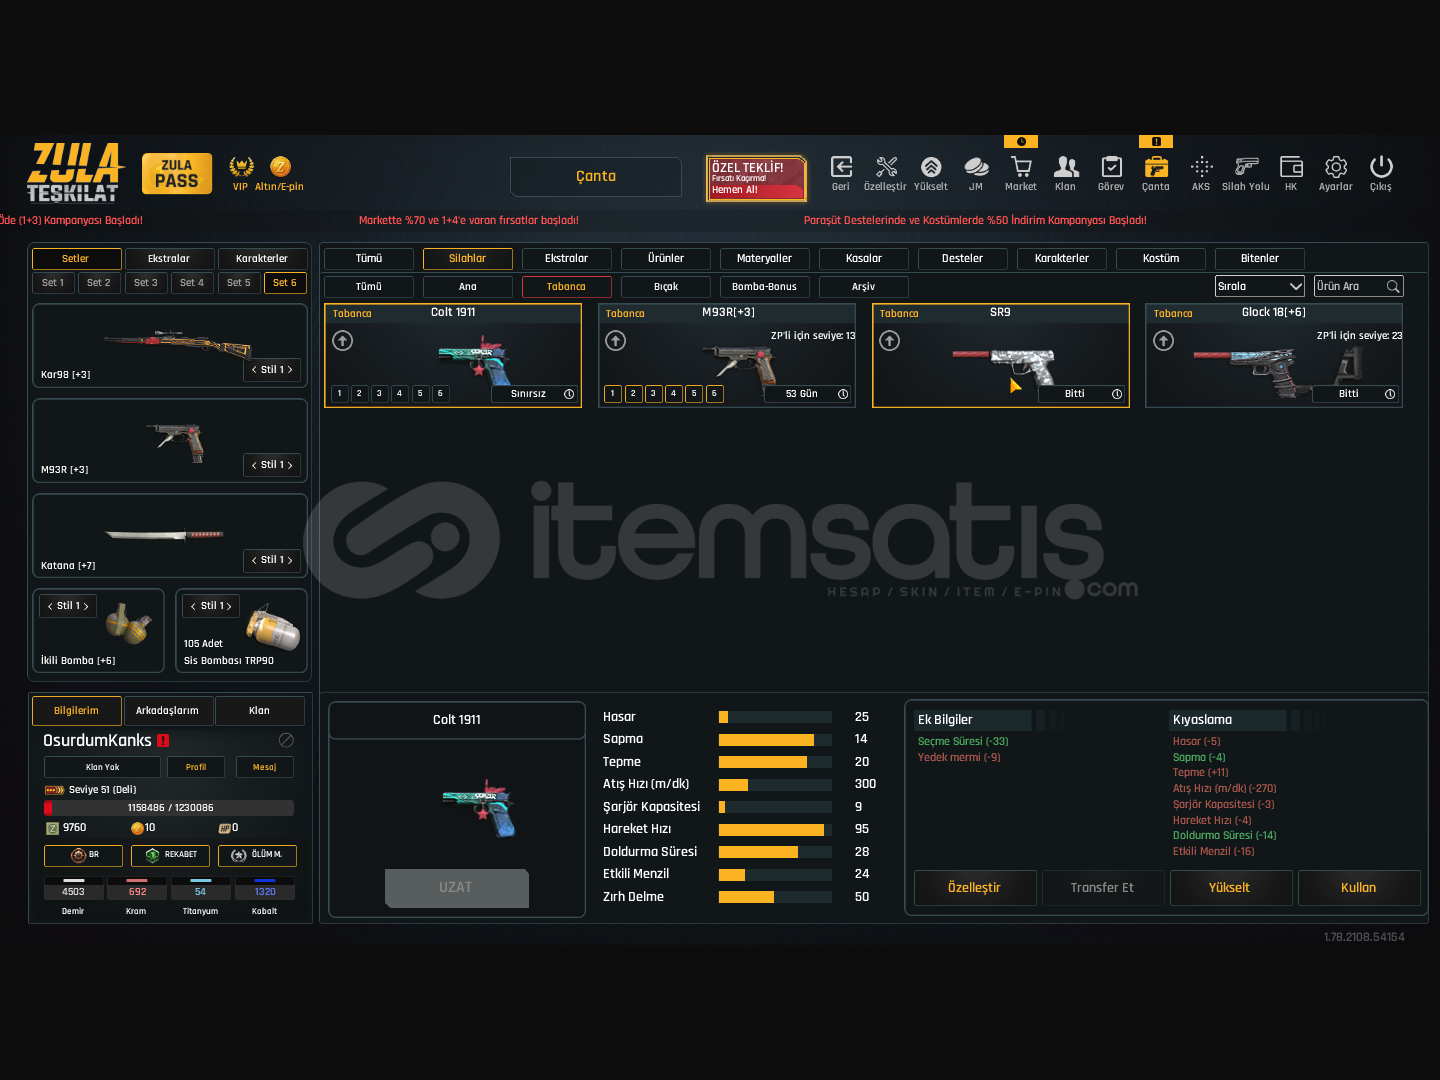Click next style arrow for M93R [+3] set slot
1440x1080 pixels.
(x=290, y=465)
